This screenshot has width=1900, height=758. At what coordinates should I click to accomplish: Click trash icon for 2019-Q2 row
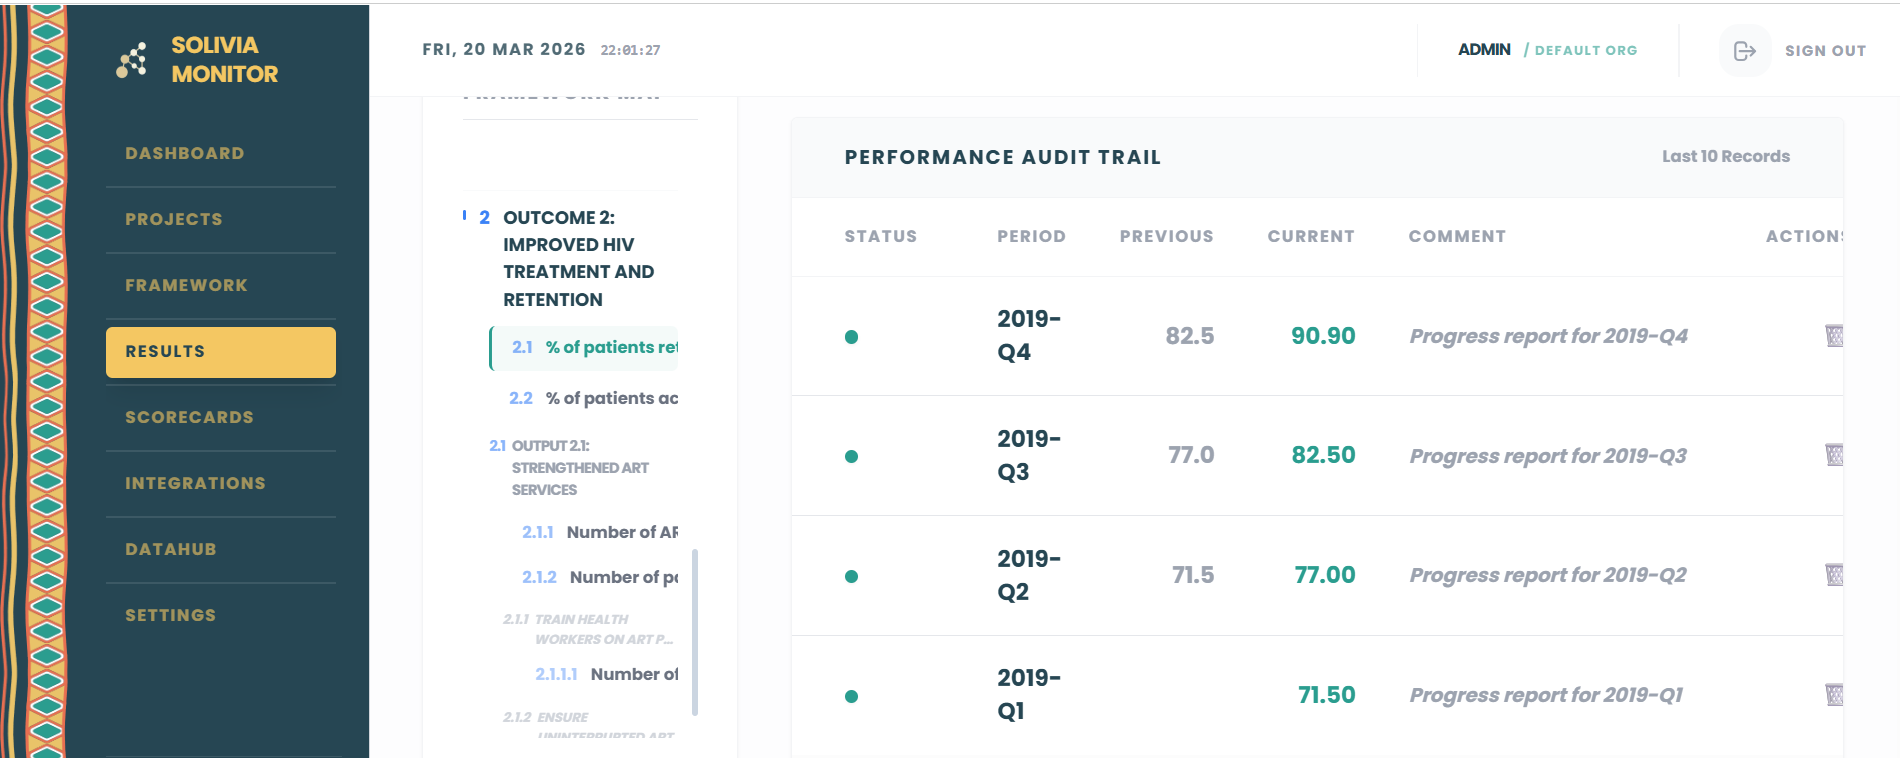pyautogui.click(x=1834, y=575)
